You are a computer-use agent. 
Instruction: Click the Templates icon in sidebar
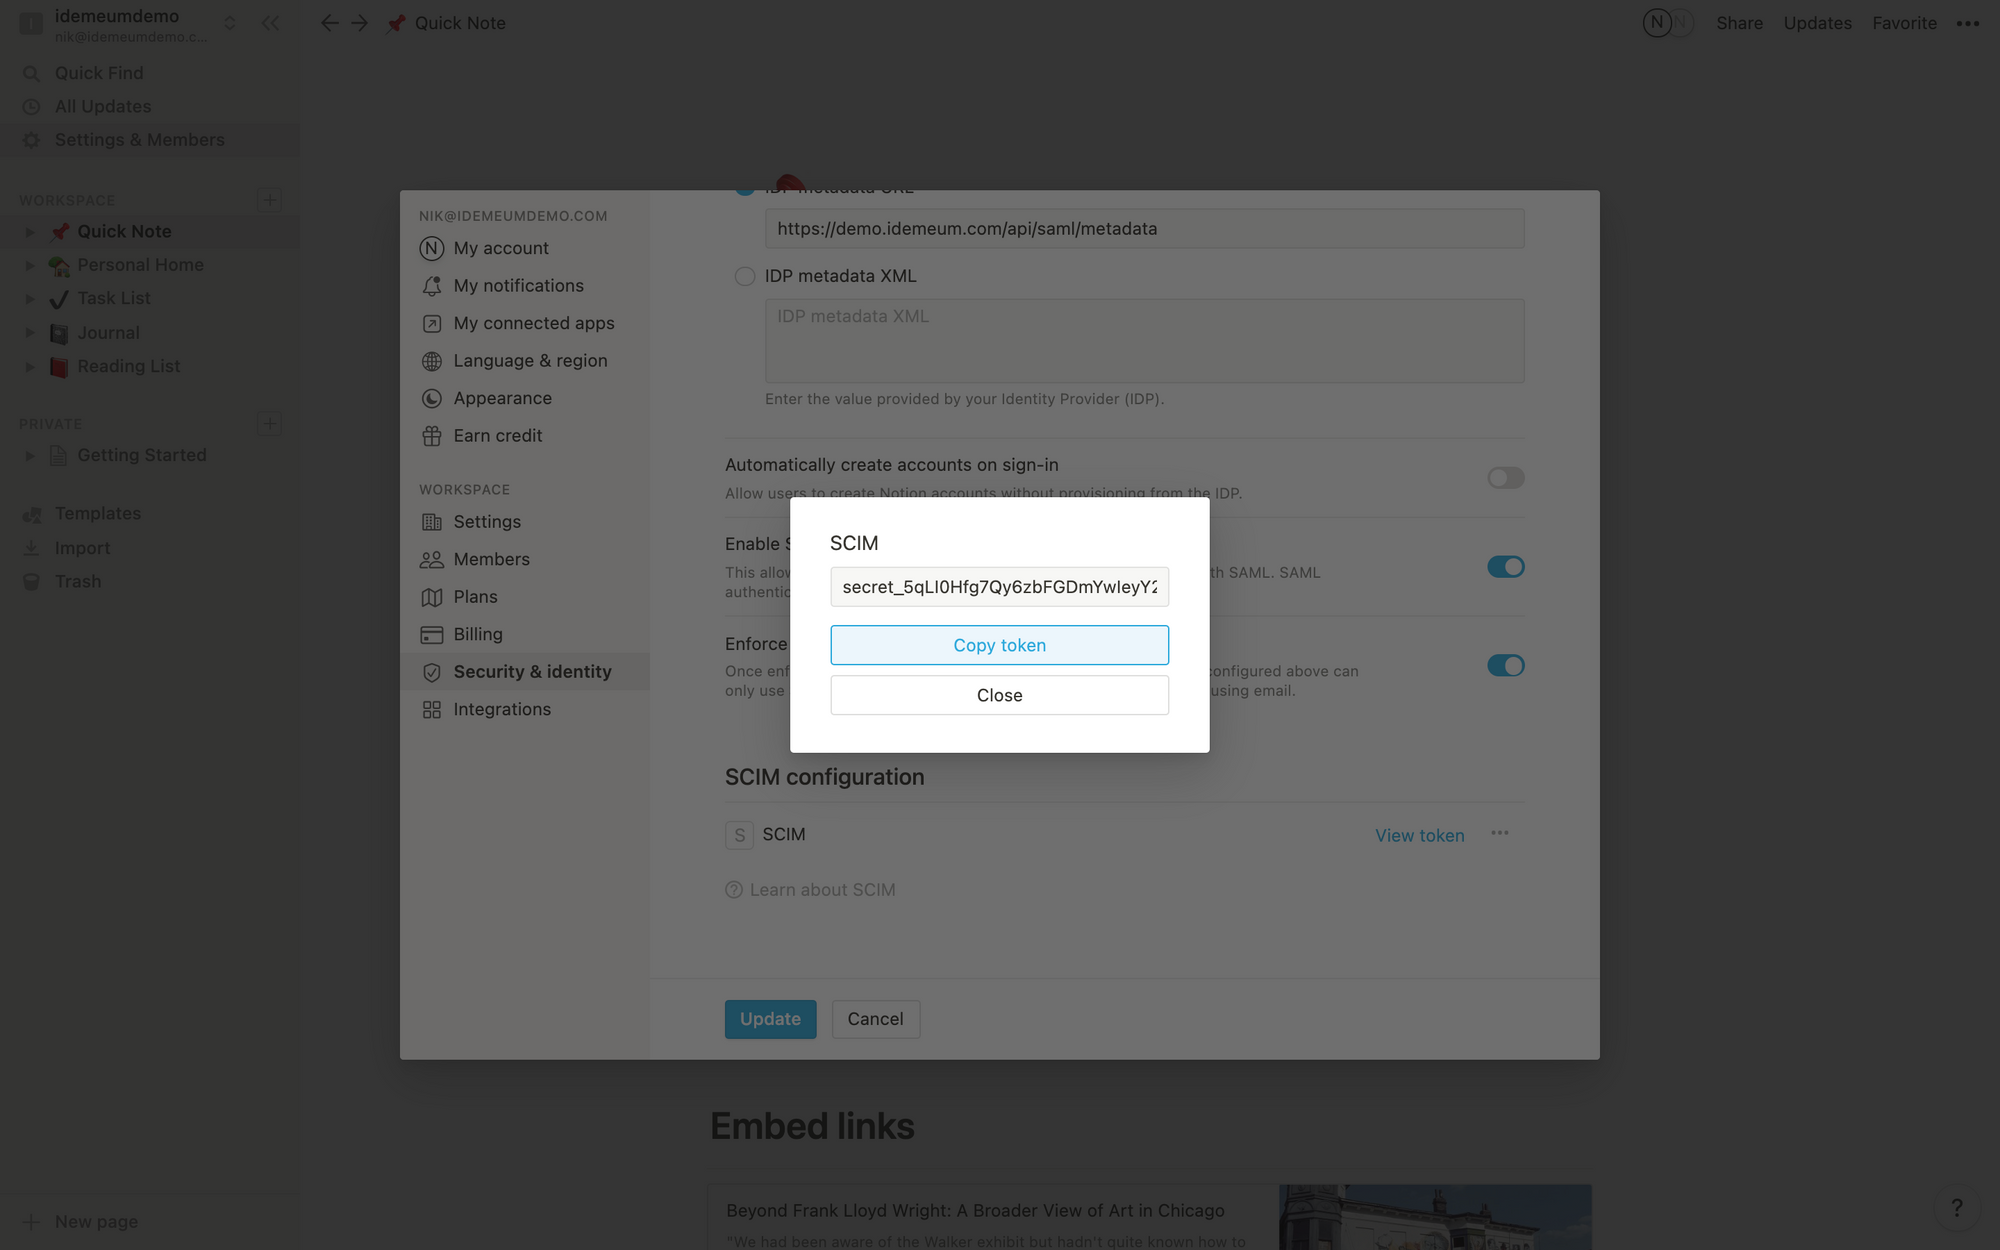[32, 514]
